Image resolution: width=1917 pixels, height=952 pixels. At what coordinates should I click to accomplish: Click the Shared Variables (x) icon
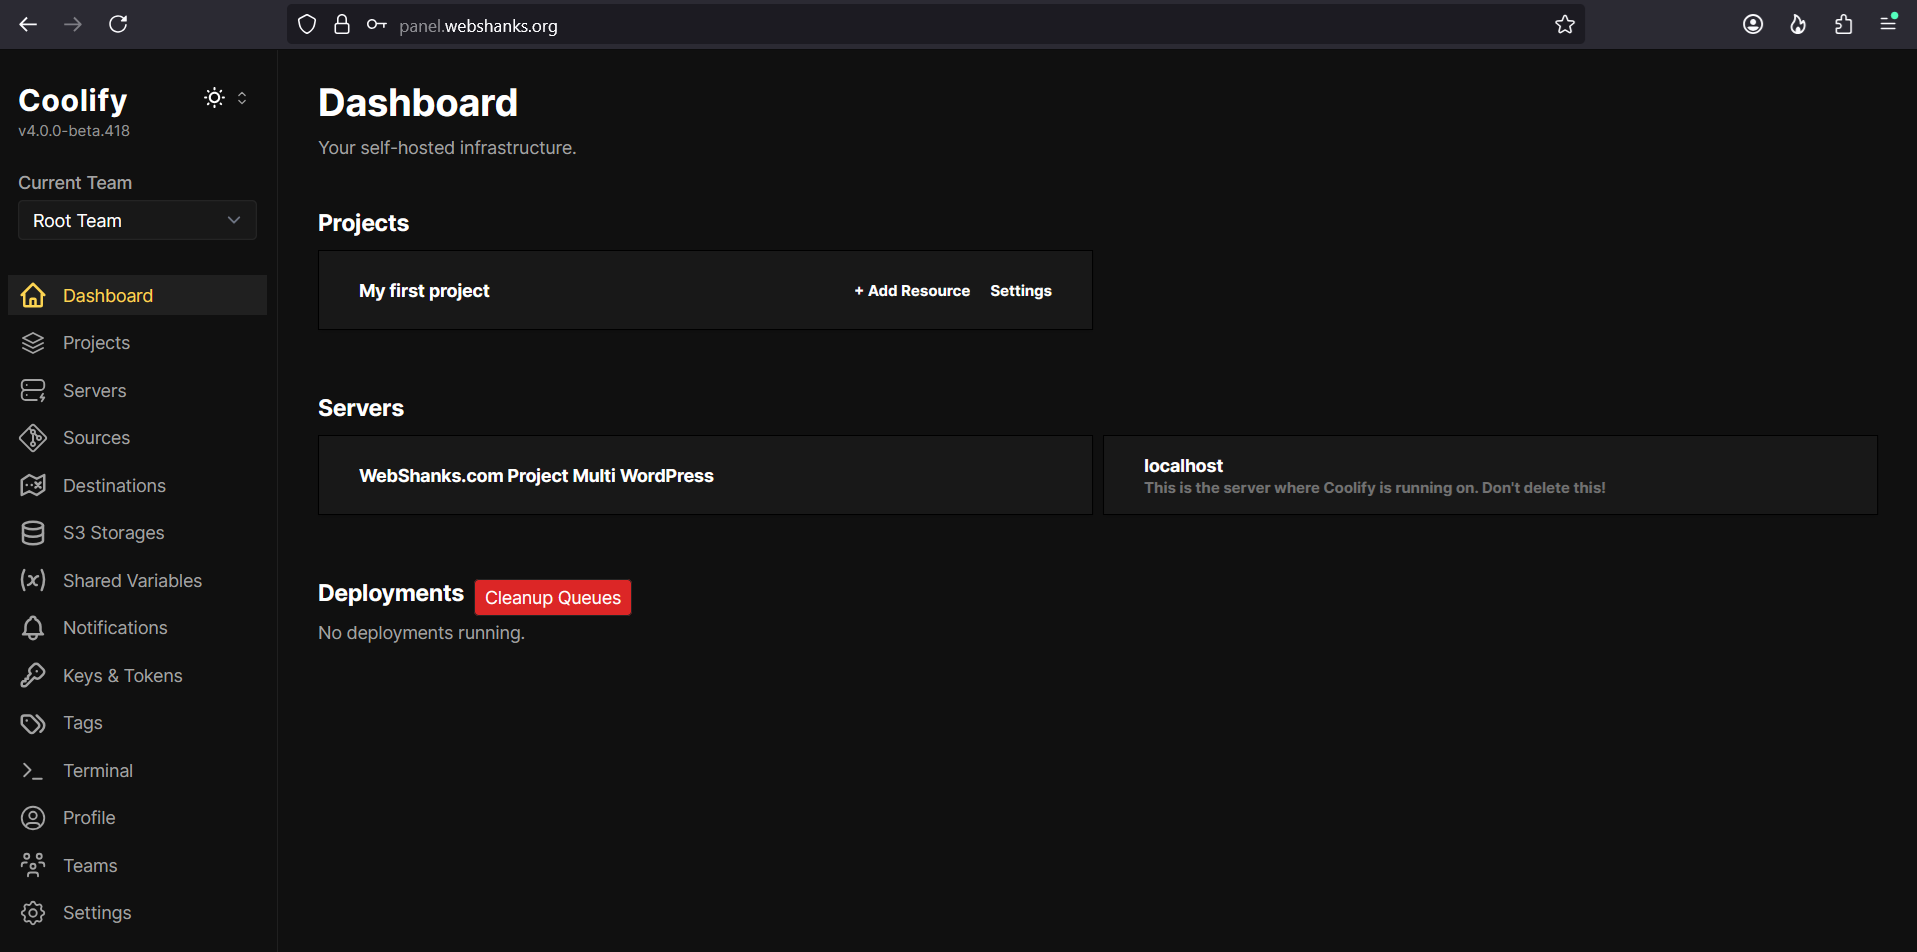click(33, 580)
